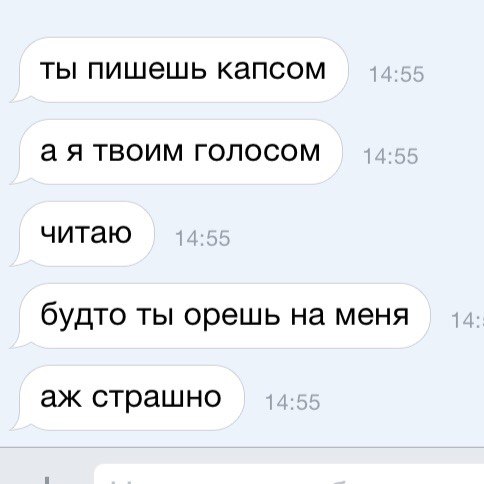Select the 'ты пишешь капсом' message bubble

(x=179, y=70)
